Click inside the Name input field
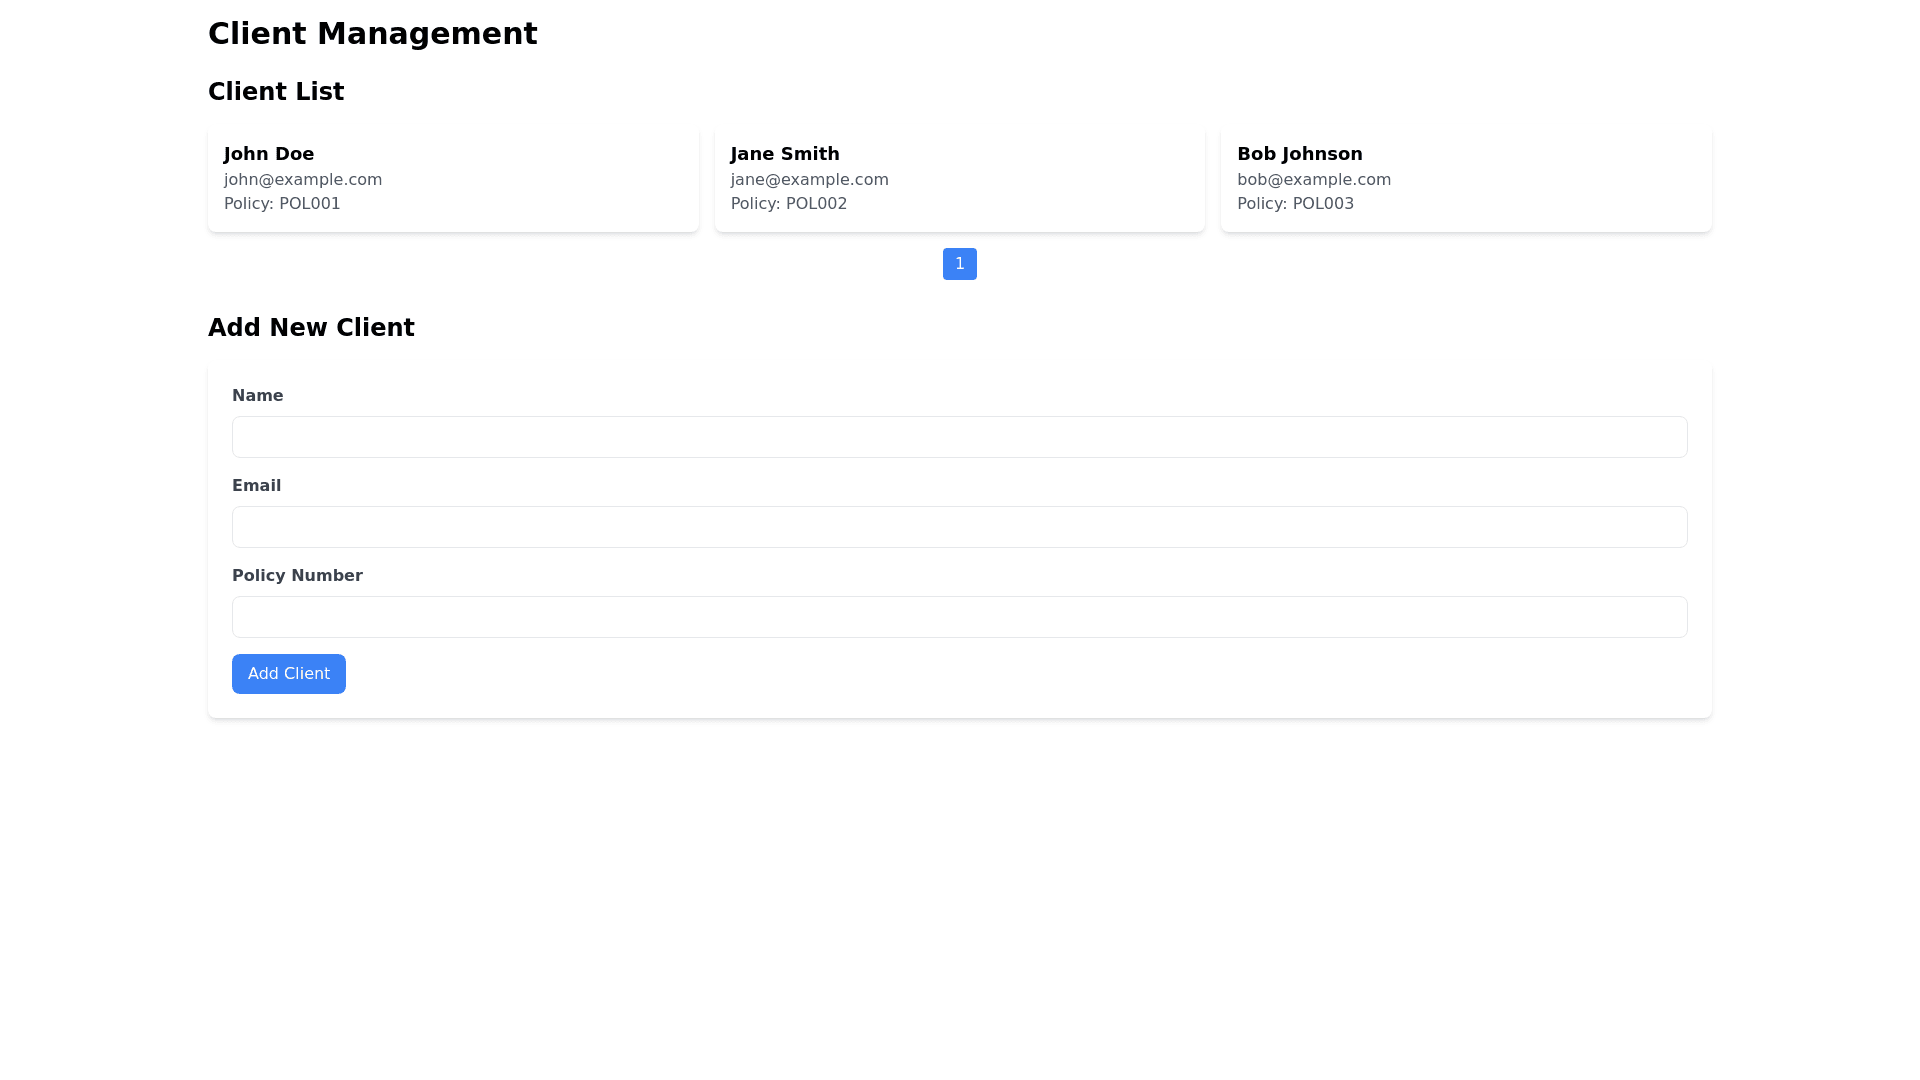This screenshot has height=1080, width=1920. (959, 436)
